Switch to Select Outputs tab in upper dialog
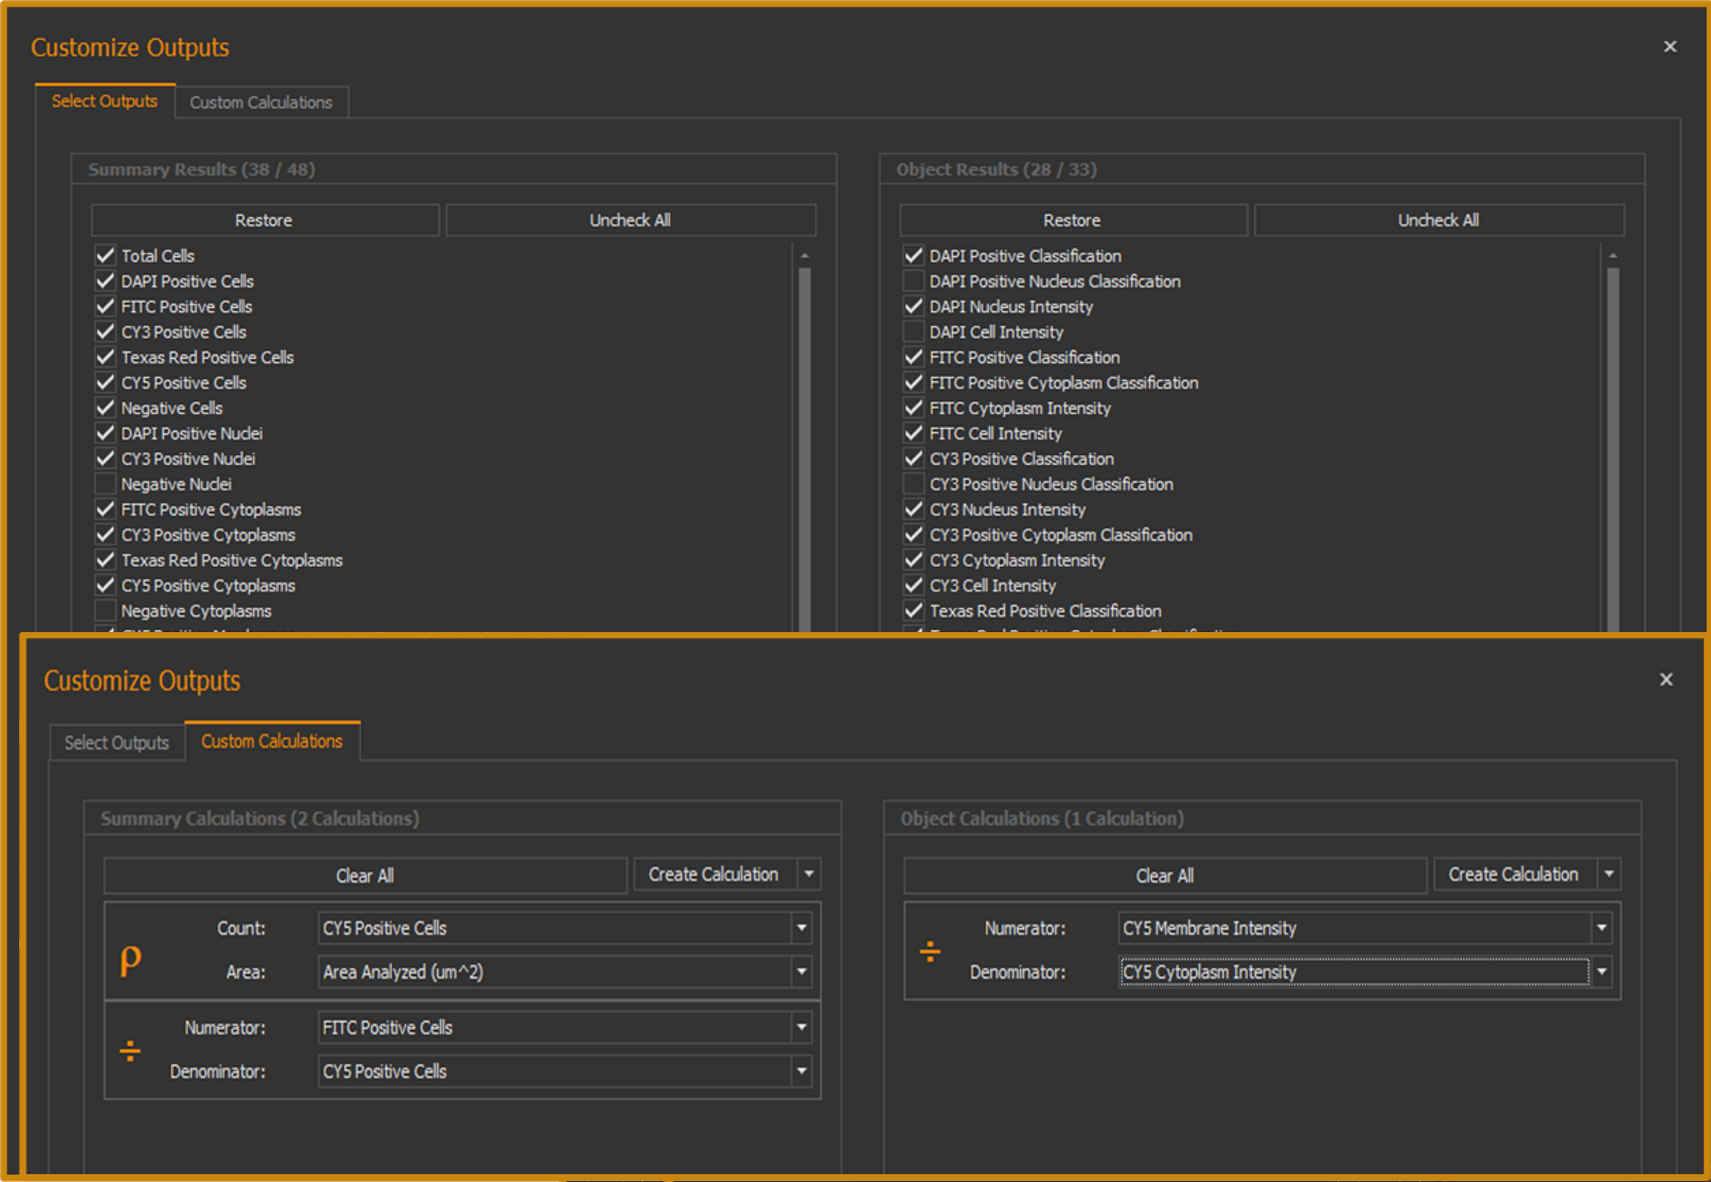1711x1182 pixels. tap(105, 101)
